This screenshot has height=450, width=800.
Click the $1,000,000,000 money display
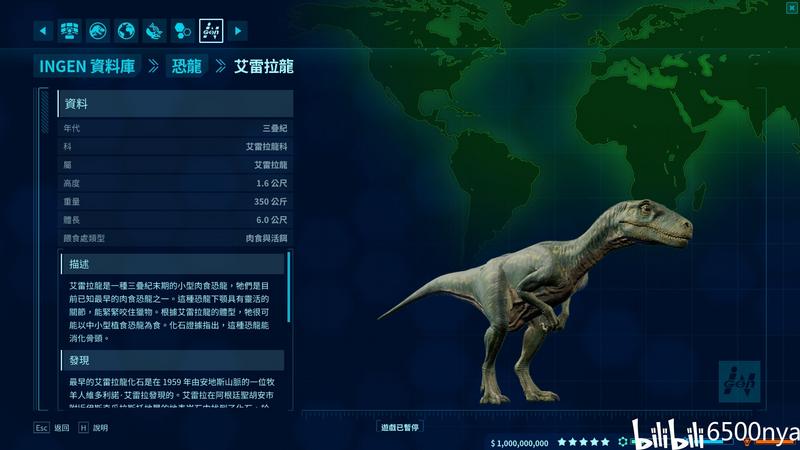point(519,443)
